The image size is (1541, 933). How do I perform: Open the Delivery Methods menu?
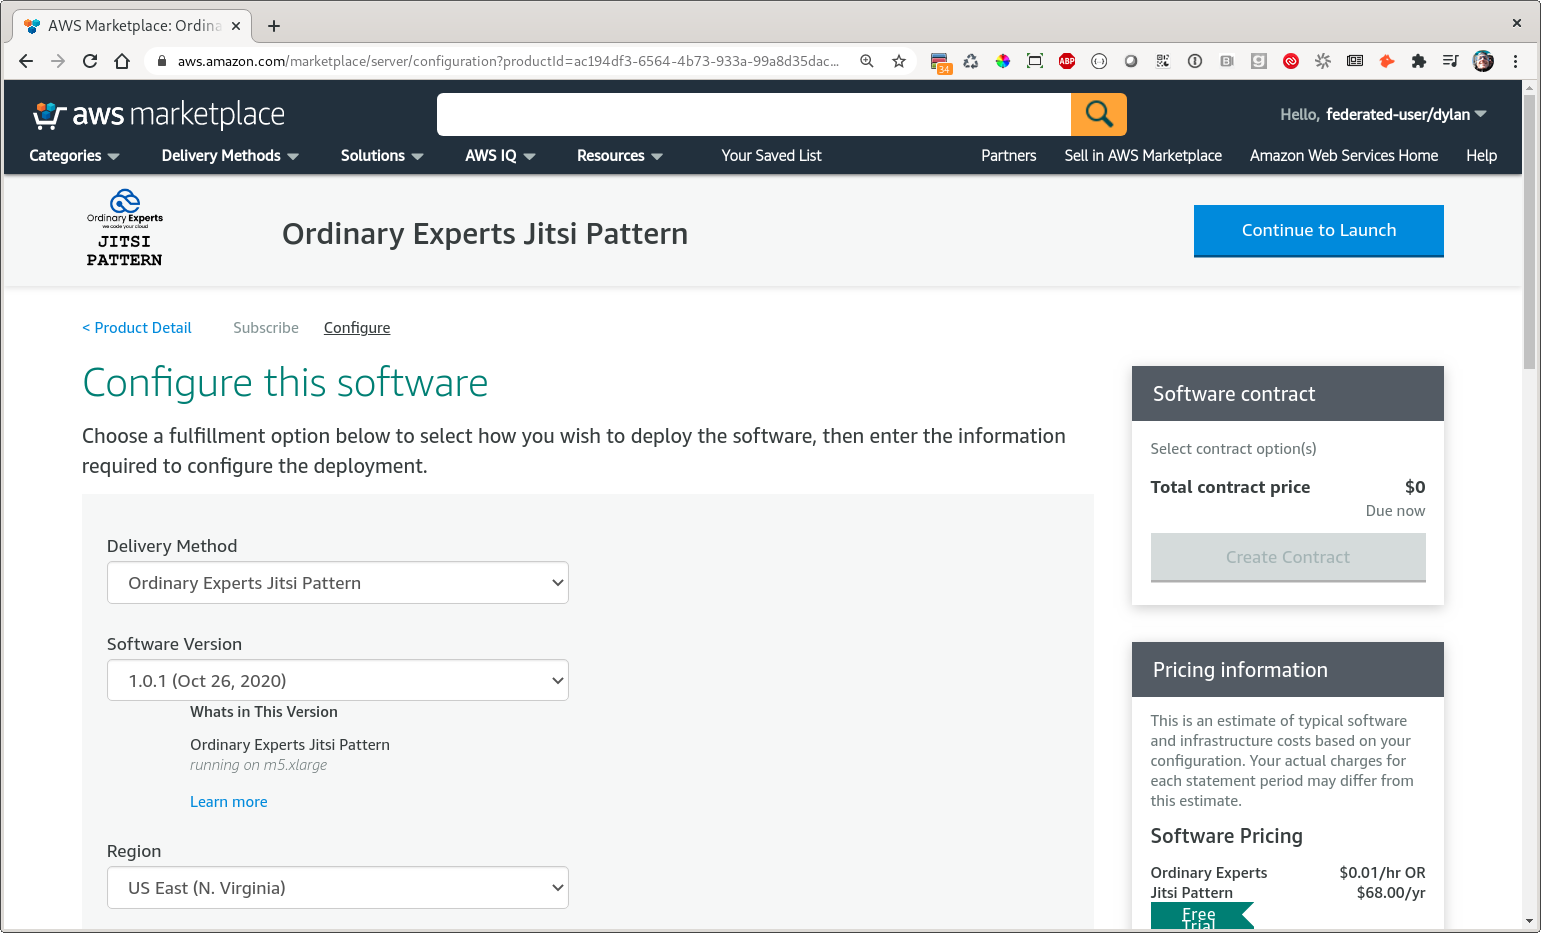230,156
